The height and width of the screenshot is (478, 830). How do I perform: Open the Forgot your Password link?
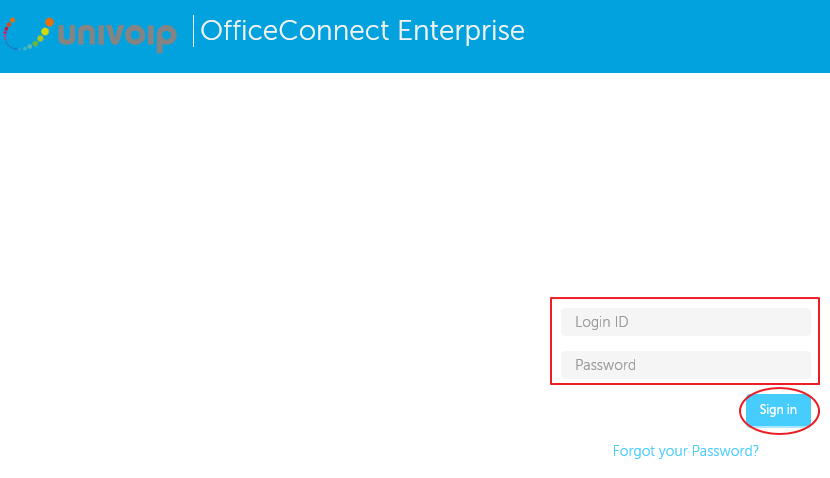685,451
